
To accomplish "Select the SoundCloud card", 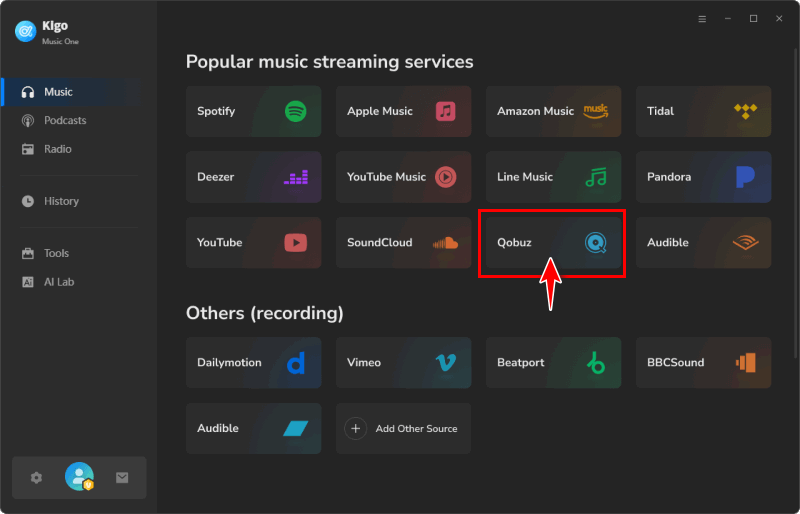I will pyautogui.click(x=404, y=242).
